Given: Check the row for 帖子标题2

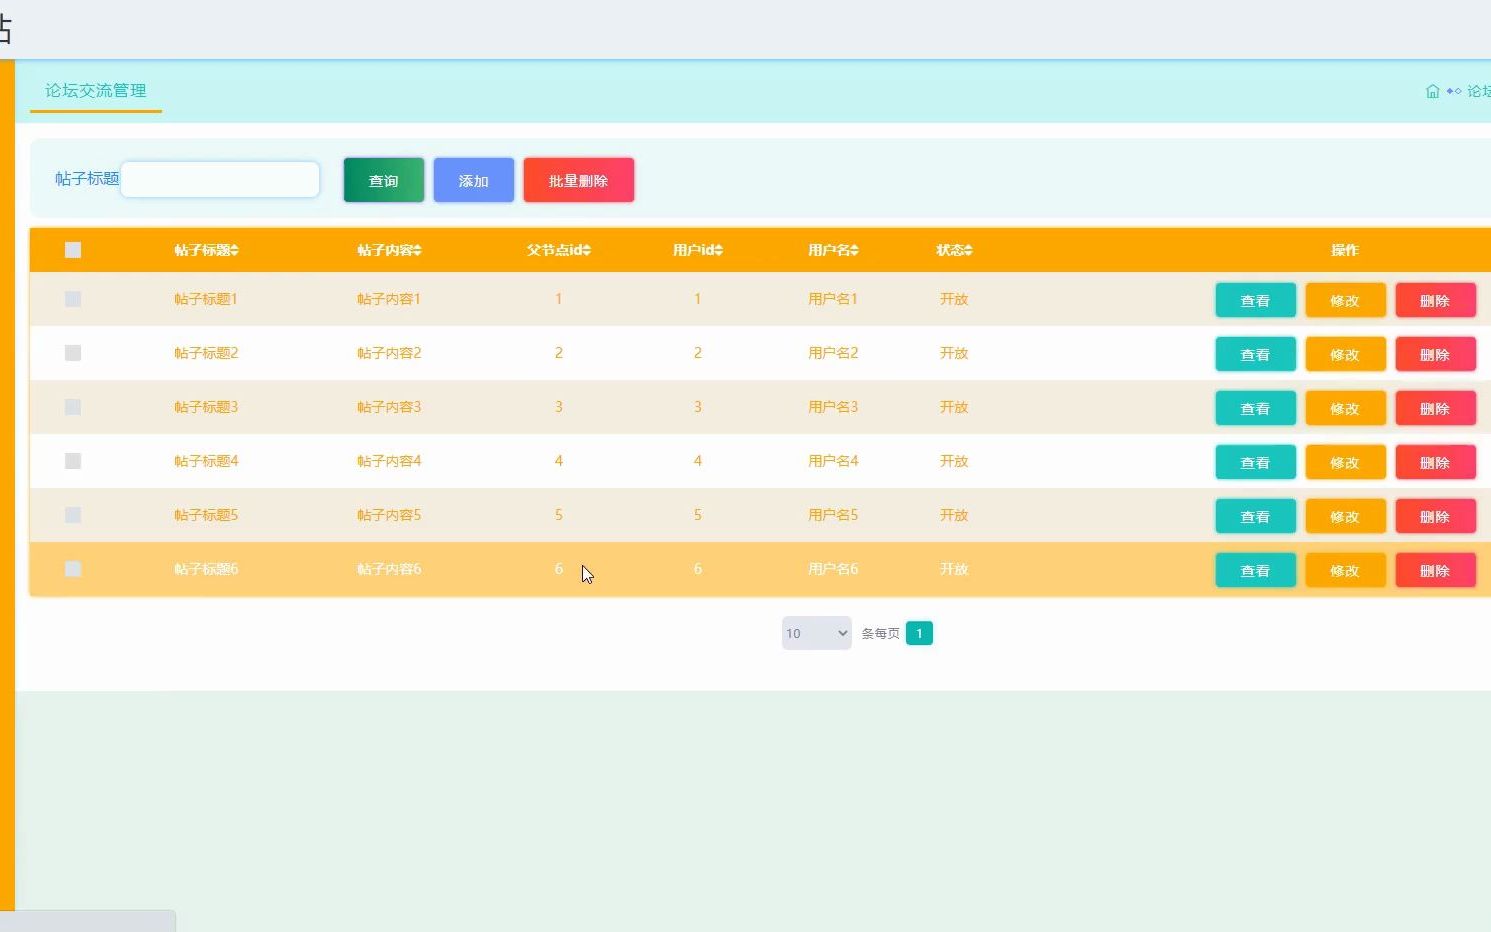Looking at the screenshot, I should (x=73, y=353).
